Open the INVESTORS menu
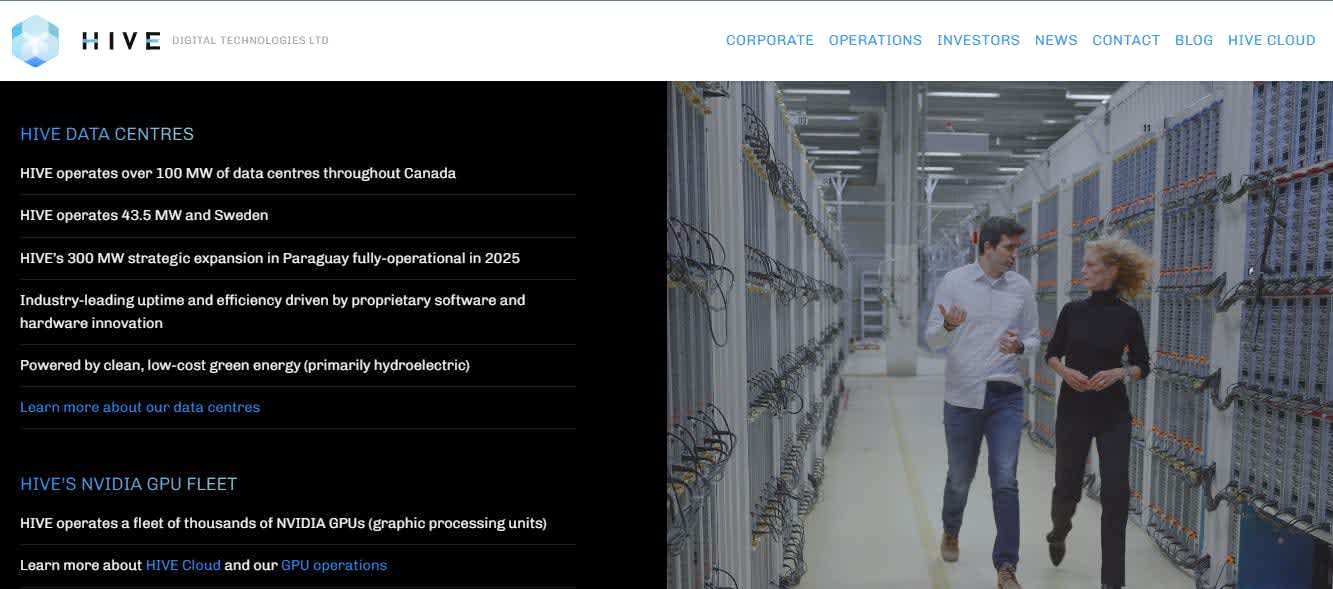The width and height of the screenshot is (1333, 589). (978, 40)
